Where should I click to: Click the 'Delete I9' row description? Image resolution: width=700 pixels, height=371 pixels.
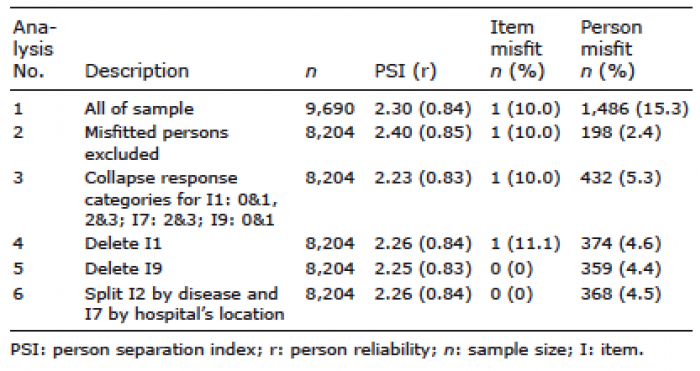point(123,269)
